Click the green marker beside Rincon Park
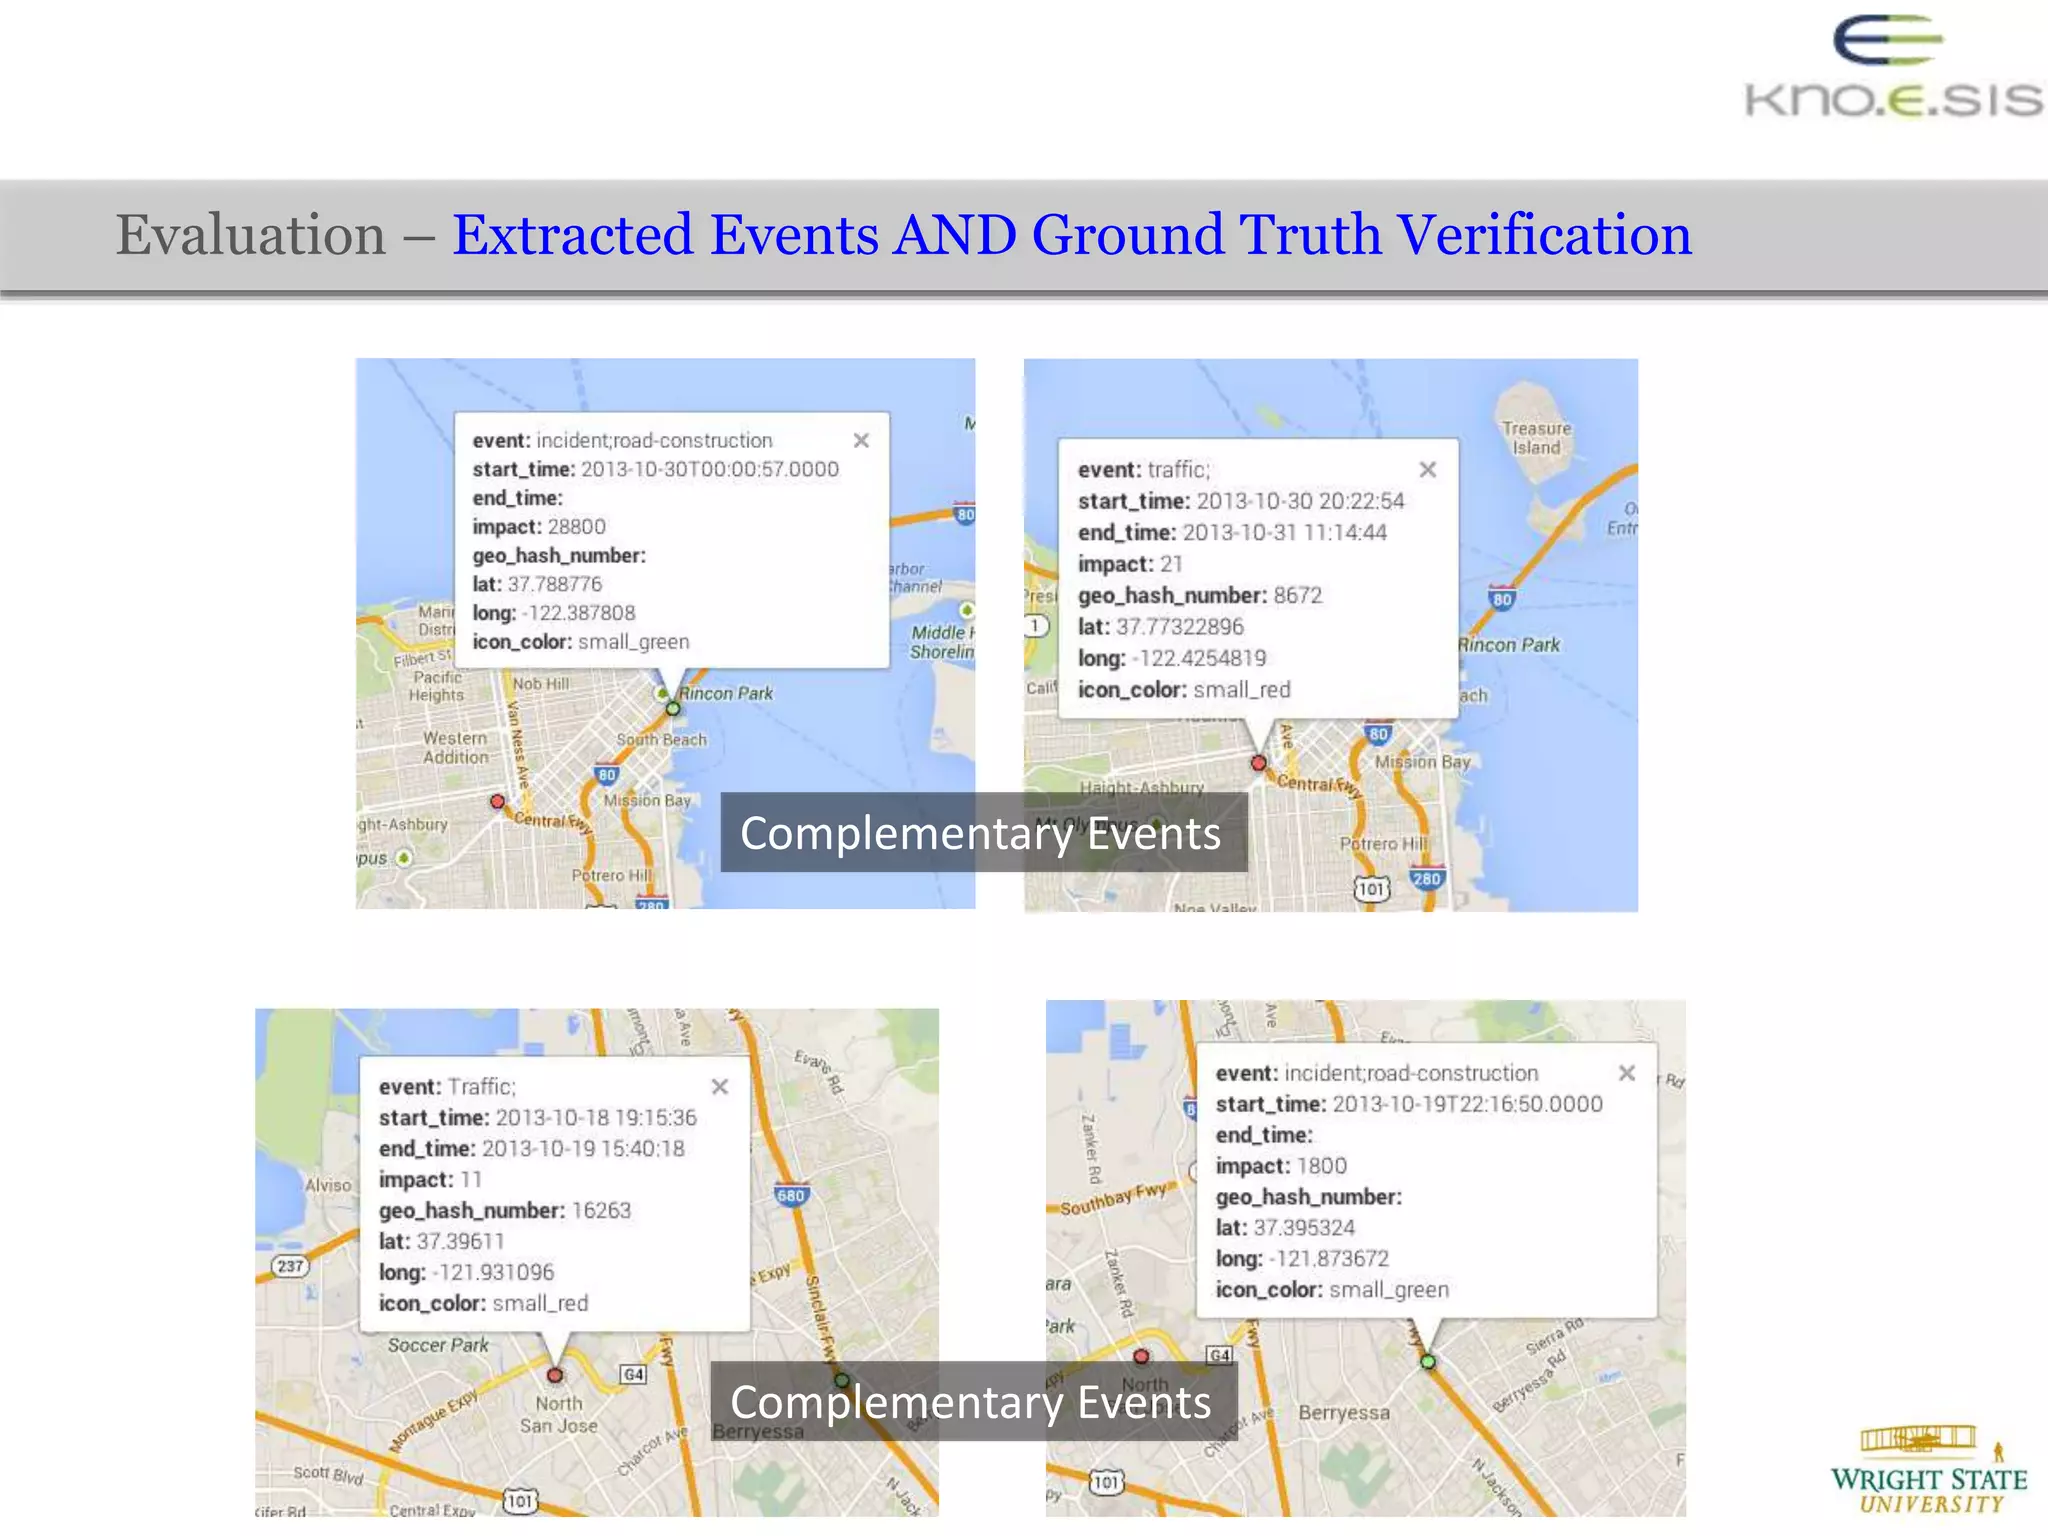The image size is (2048, 1536). point(673,708)
